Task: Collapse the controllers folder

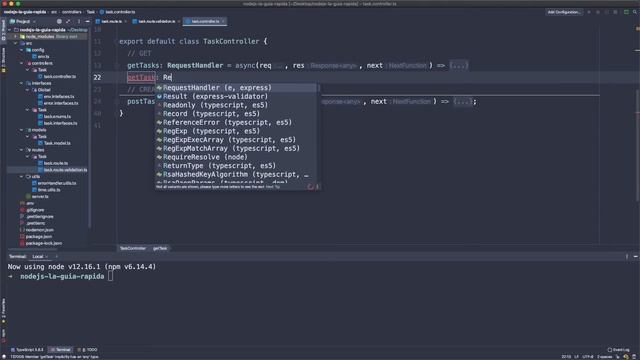Action: pos(22,63)
